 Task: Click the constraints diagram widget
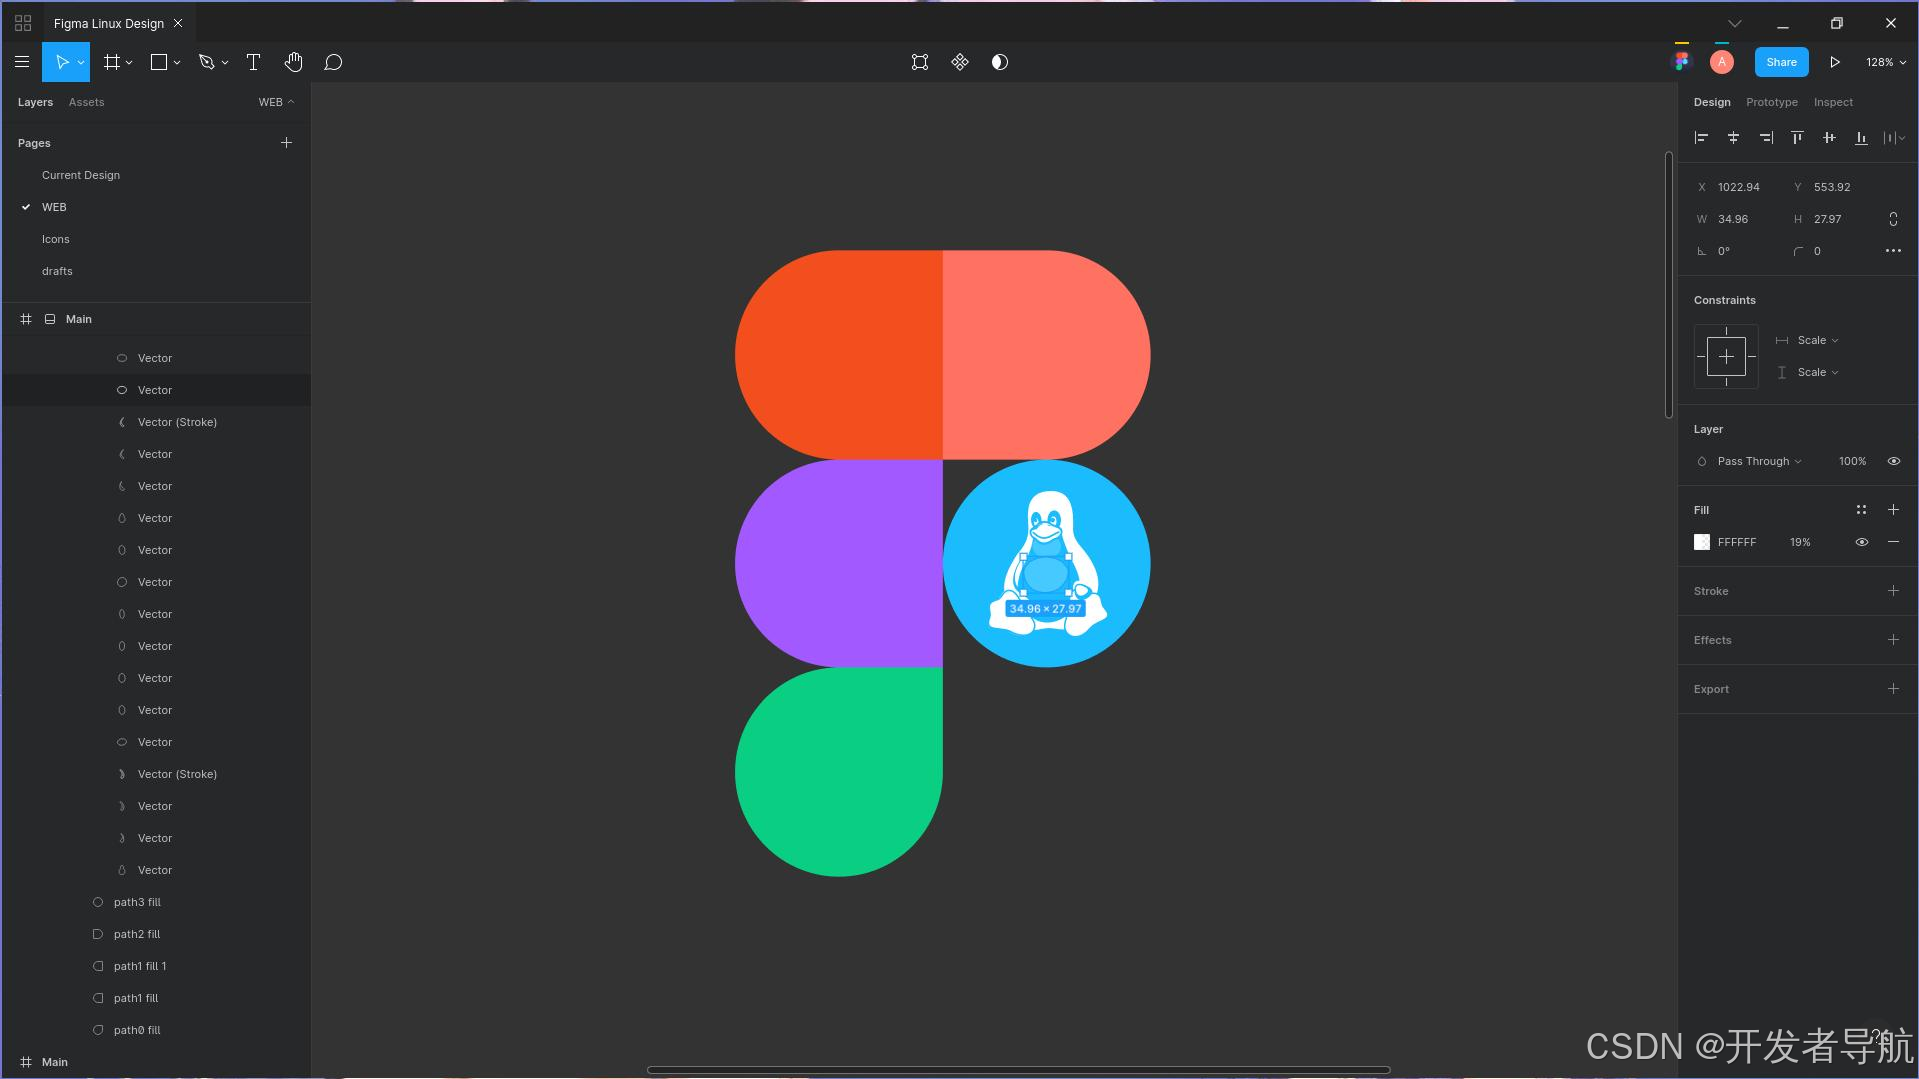(1726, 356)
